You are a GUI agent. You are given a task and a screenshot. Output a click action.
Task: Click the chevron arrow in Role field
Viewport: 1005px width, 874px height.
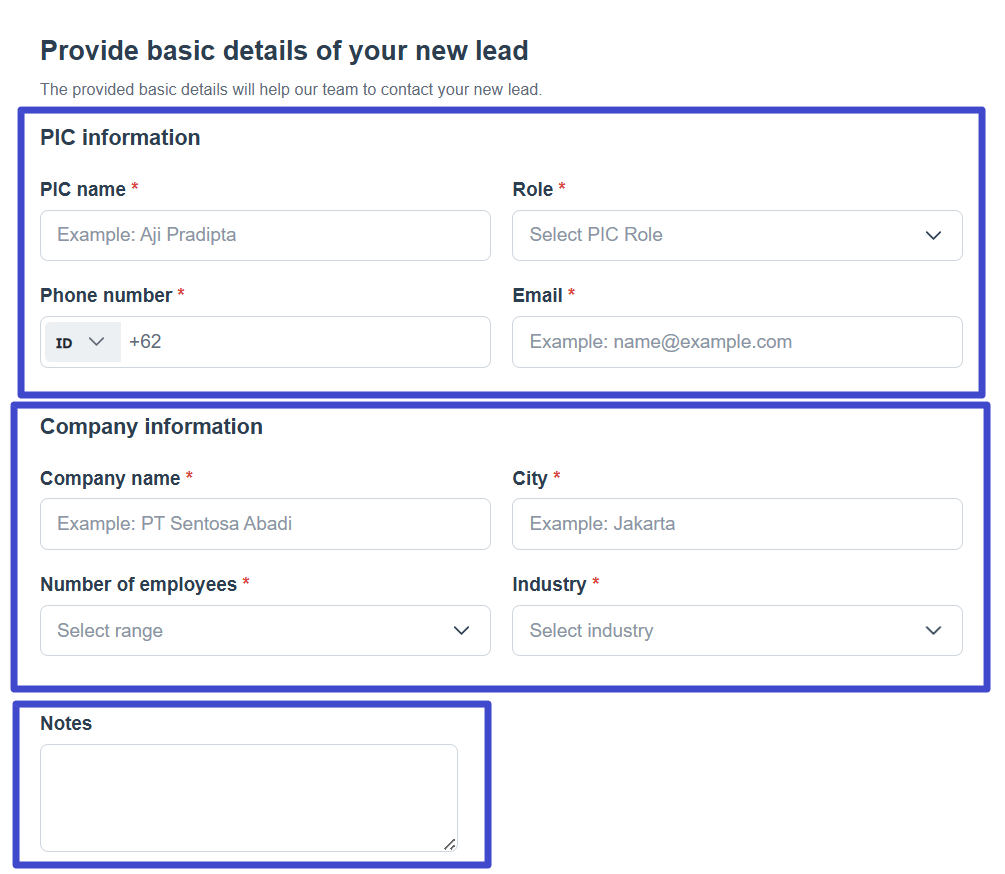(933, 236)
